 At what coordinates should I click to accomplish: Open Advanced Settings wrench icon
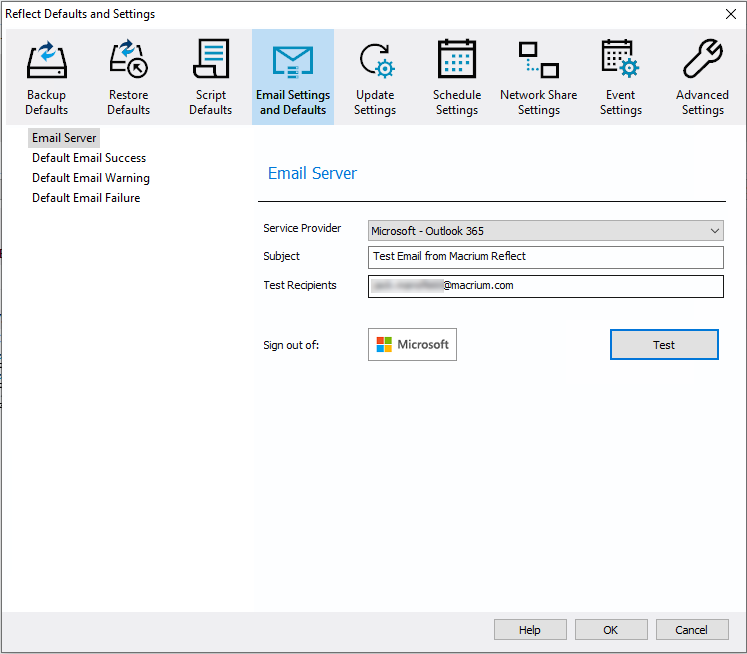(703, 60)
